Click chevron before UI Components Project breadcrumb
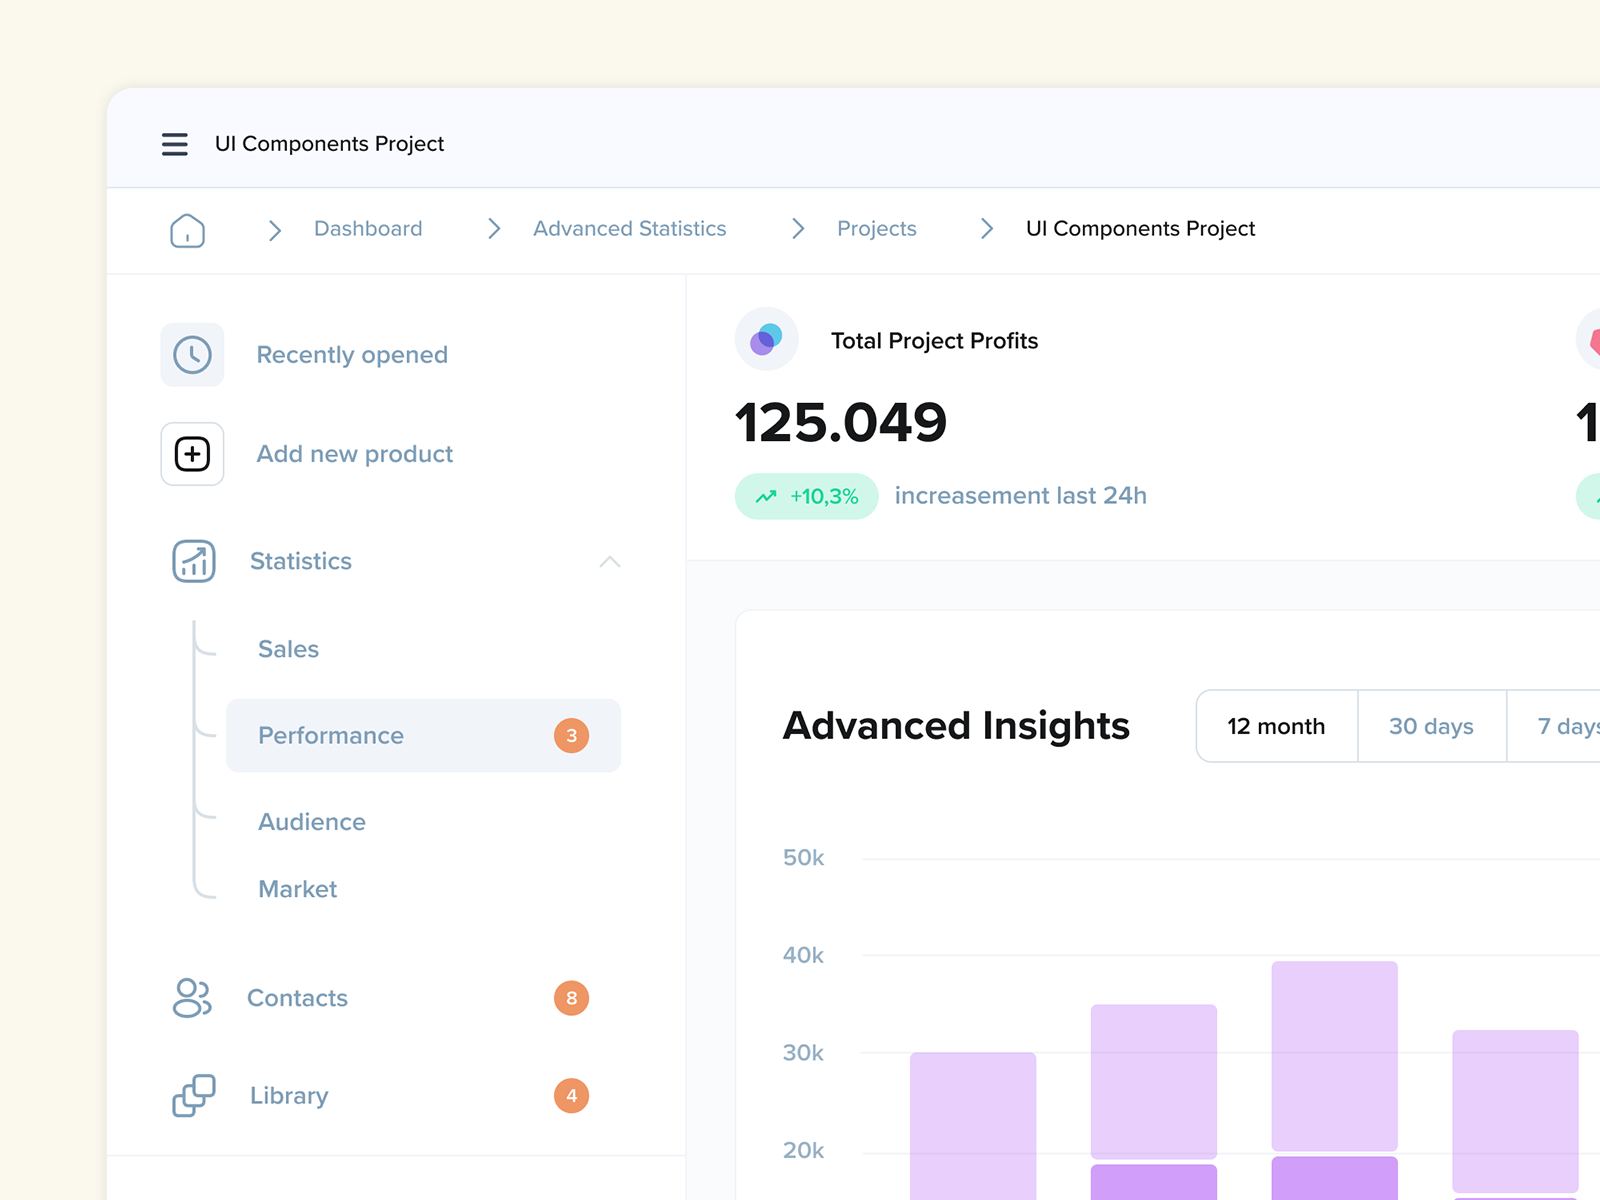Viewport: 1600px width, 1200px height. pyautogui.click(x=987, y=229)
